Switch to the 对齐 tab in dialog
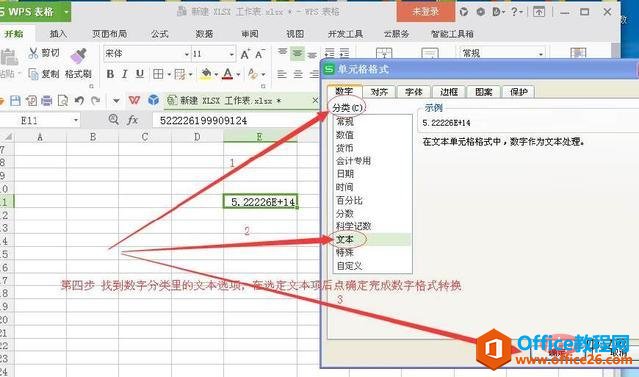Screen dimensions: 639x377 (x=379, y=92)
